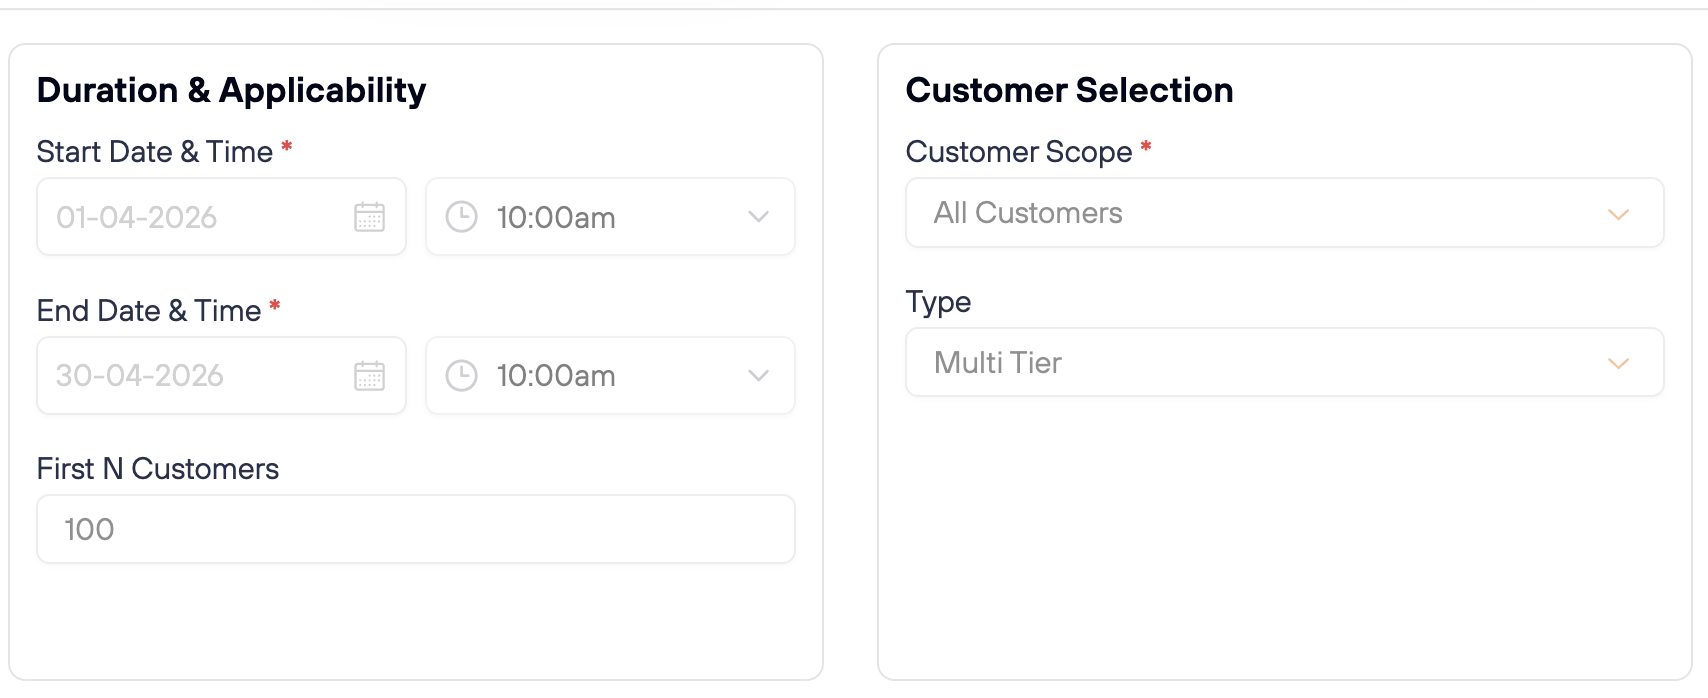Expand the Type field orange chevron

[1618, 363]
